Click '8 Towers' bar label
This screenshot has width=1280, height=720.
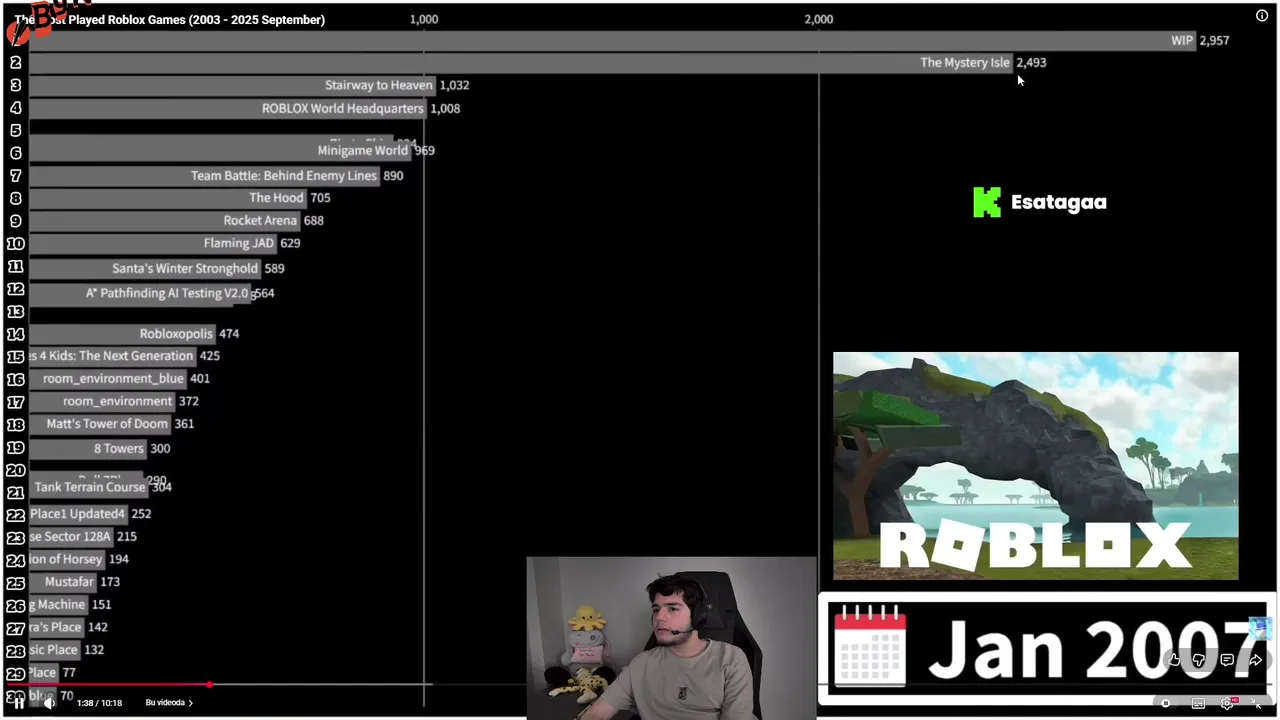pos(119,448)
